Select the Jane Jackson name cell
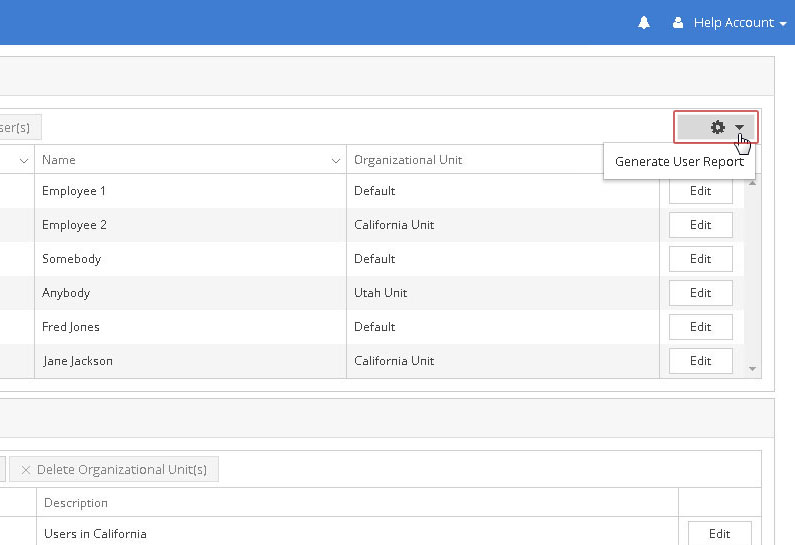The height and width of the screenshot is (545, 795). pyautogui.click(x=78, y=361)
